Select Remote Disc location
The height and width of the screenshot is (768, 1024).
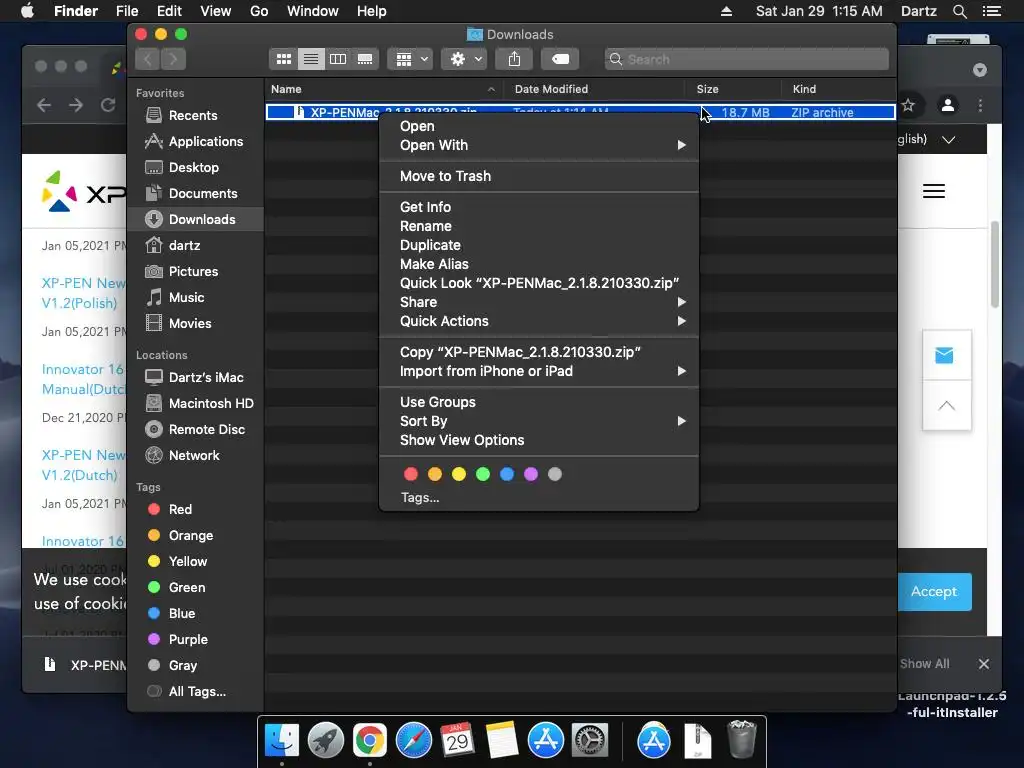pyautogui.click(x=195, y=430)
